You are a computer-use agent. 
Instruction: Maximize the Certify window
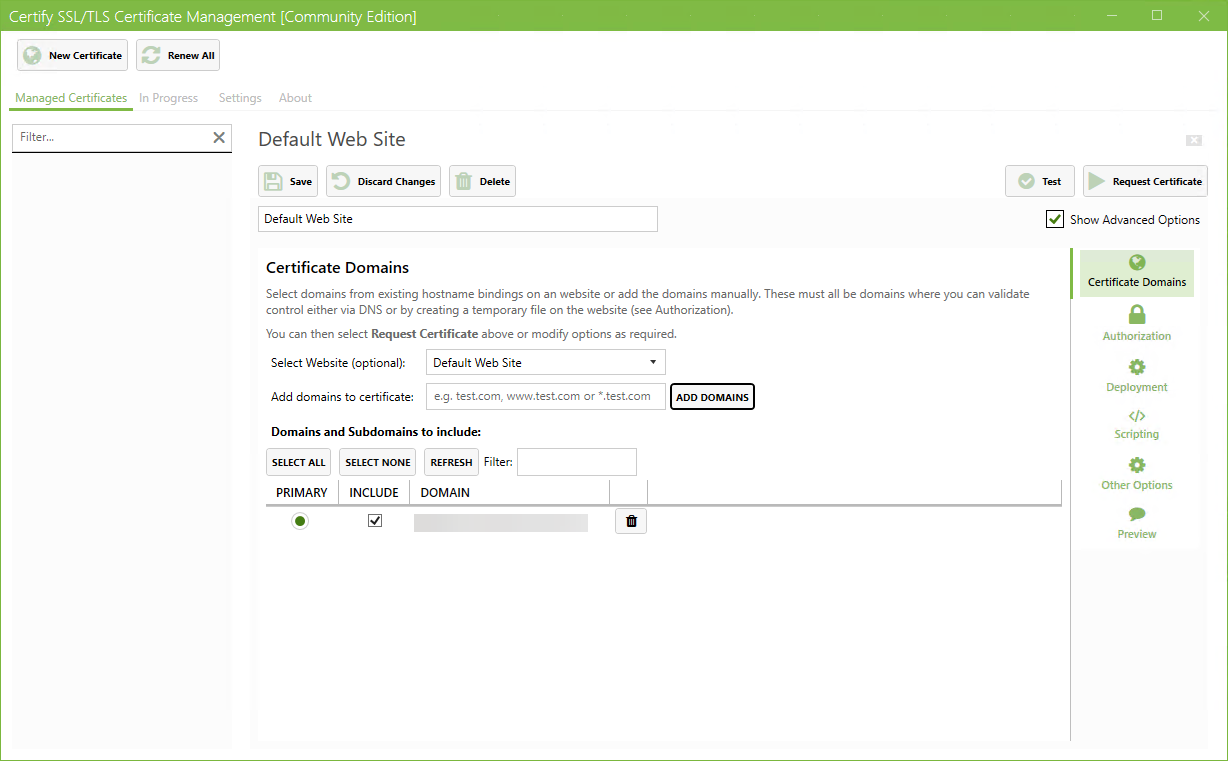tap(1157, 15)
